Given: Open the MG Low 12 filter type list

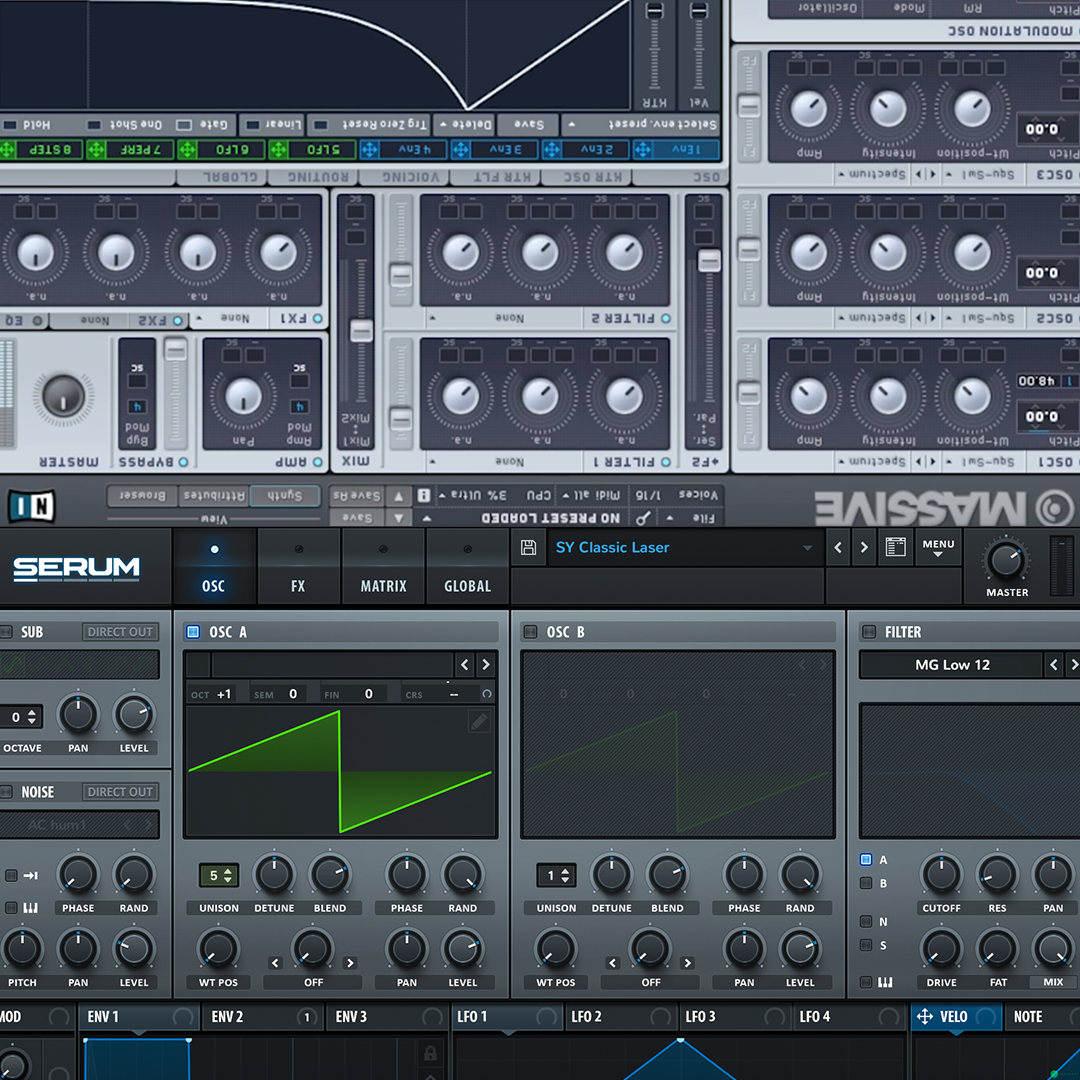Looking at the screenshot, I should pos(952,665).
